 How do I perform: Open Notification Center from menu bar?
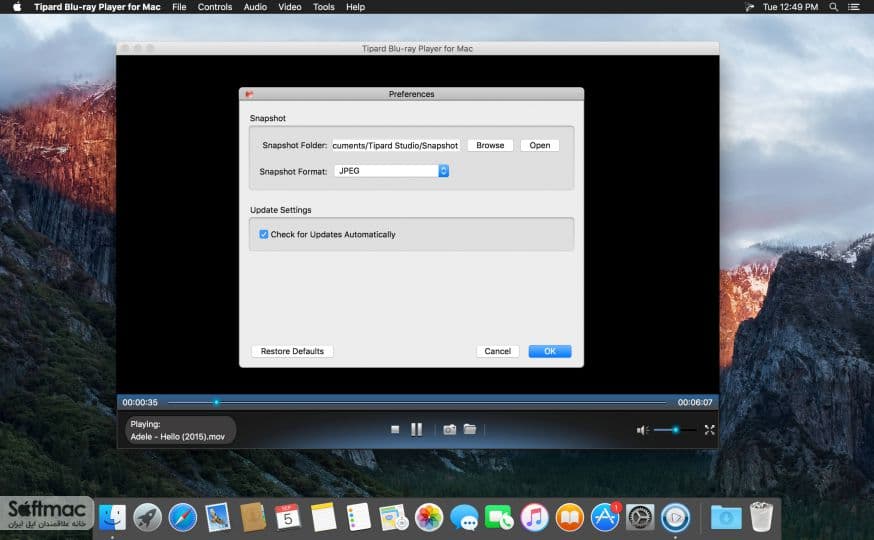(853, 7)
